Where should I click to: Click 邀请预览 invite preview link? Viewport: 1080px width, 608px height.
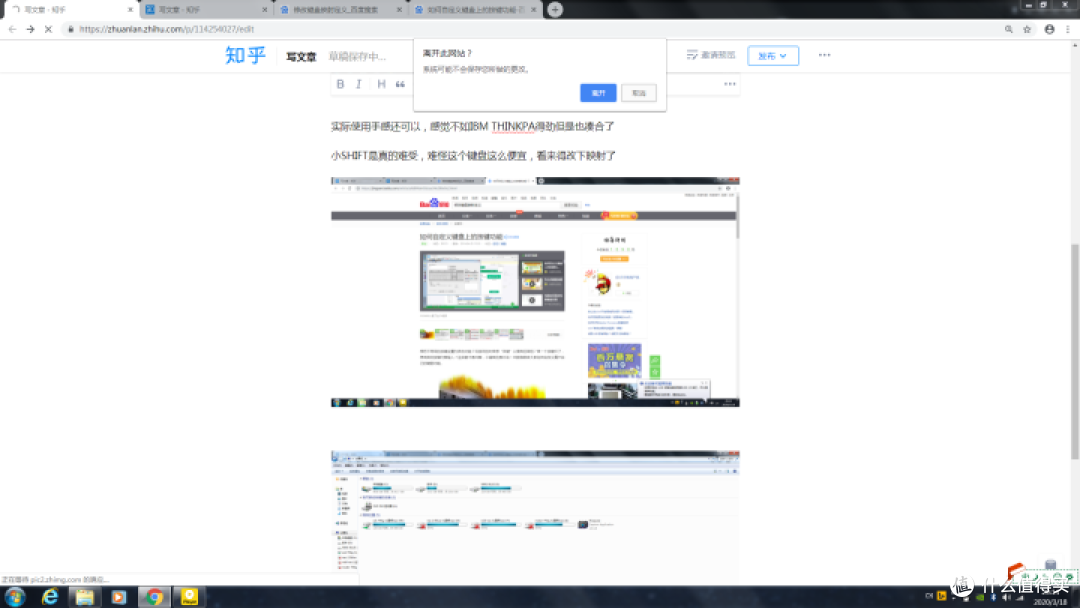711,55
